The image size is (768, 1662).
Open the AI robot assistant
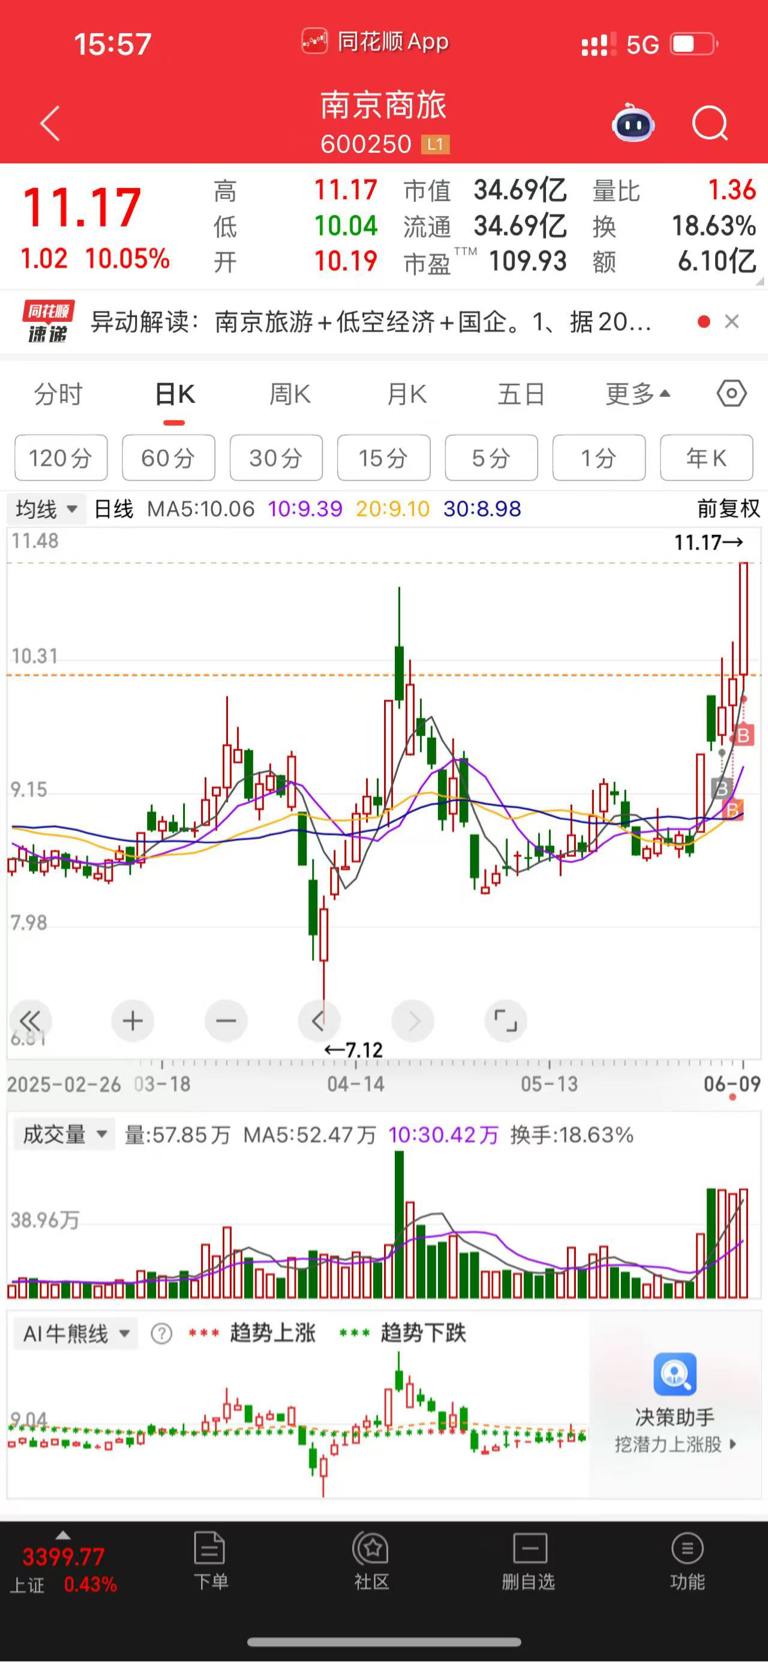point(633,123)
